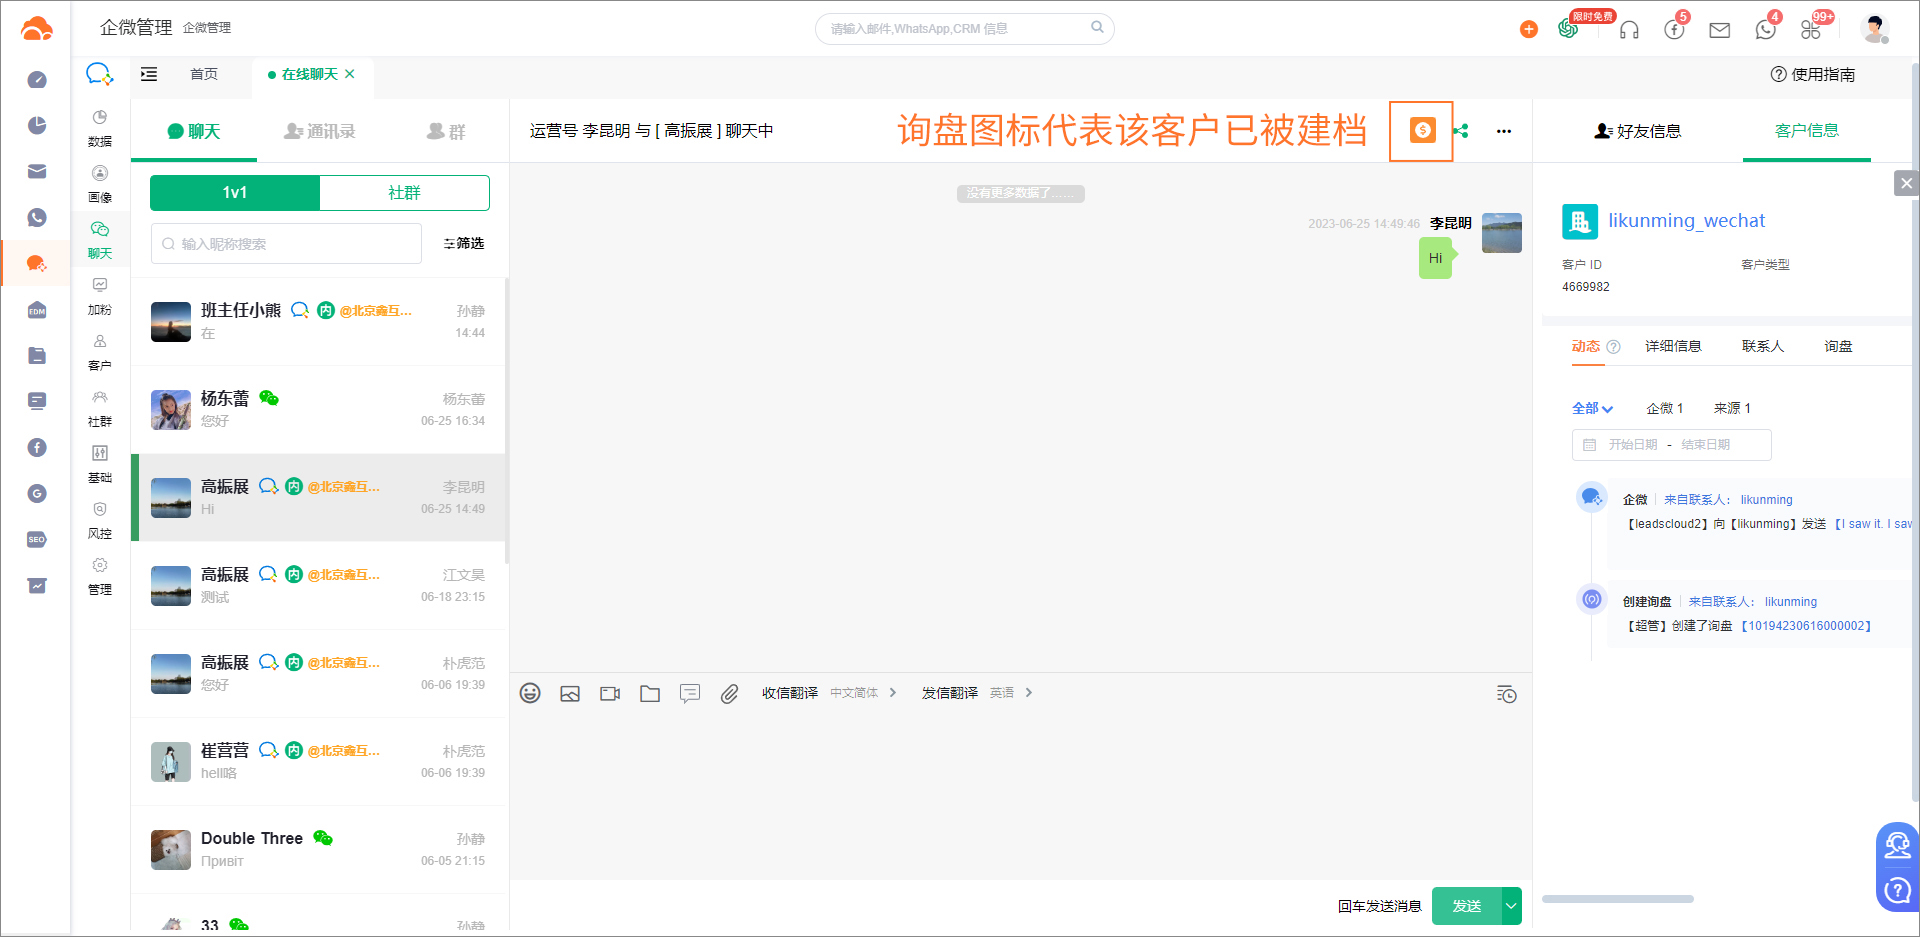The height and width of the screenshot is (937, 1920).
Task: Open the 通讯录 tab
Action: (x=320, y=131)
